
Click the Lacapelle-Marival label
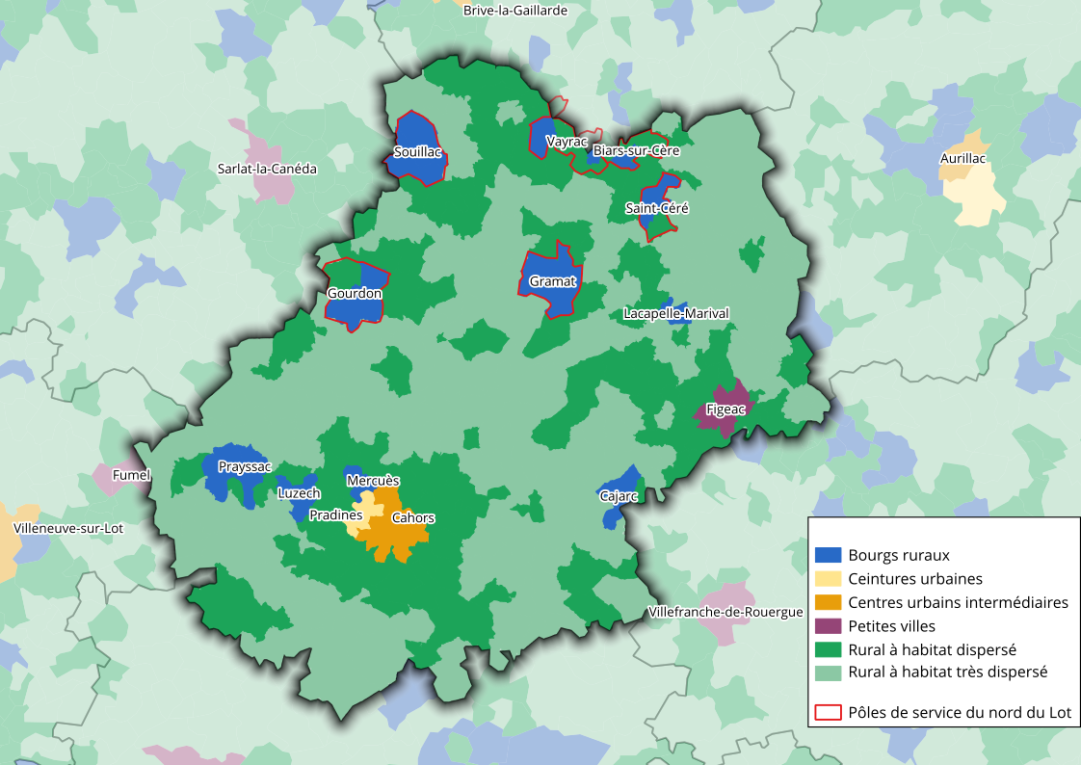(676, 314)
